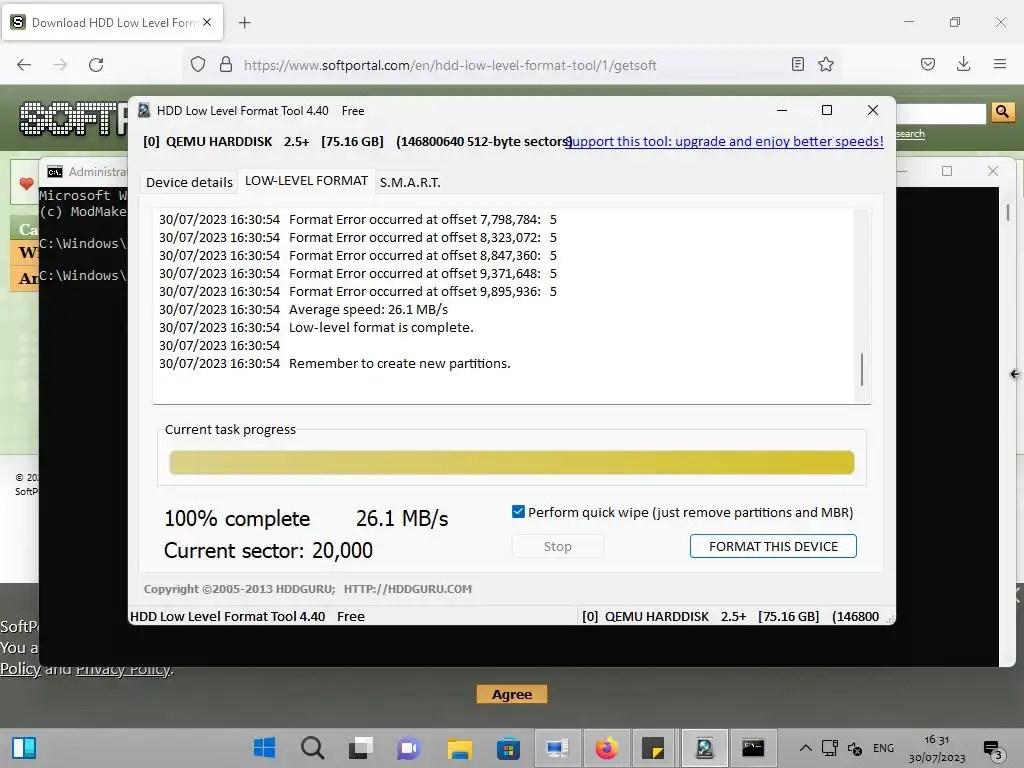Open Microsoft Store from taskbar
The height and width of the screenshot is (768, 1024).
[508, 748]
